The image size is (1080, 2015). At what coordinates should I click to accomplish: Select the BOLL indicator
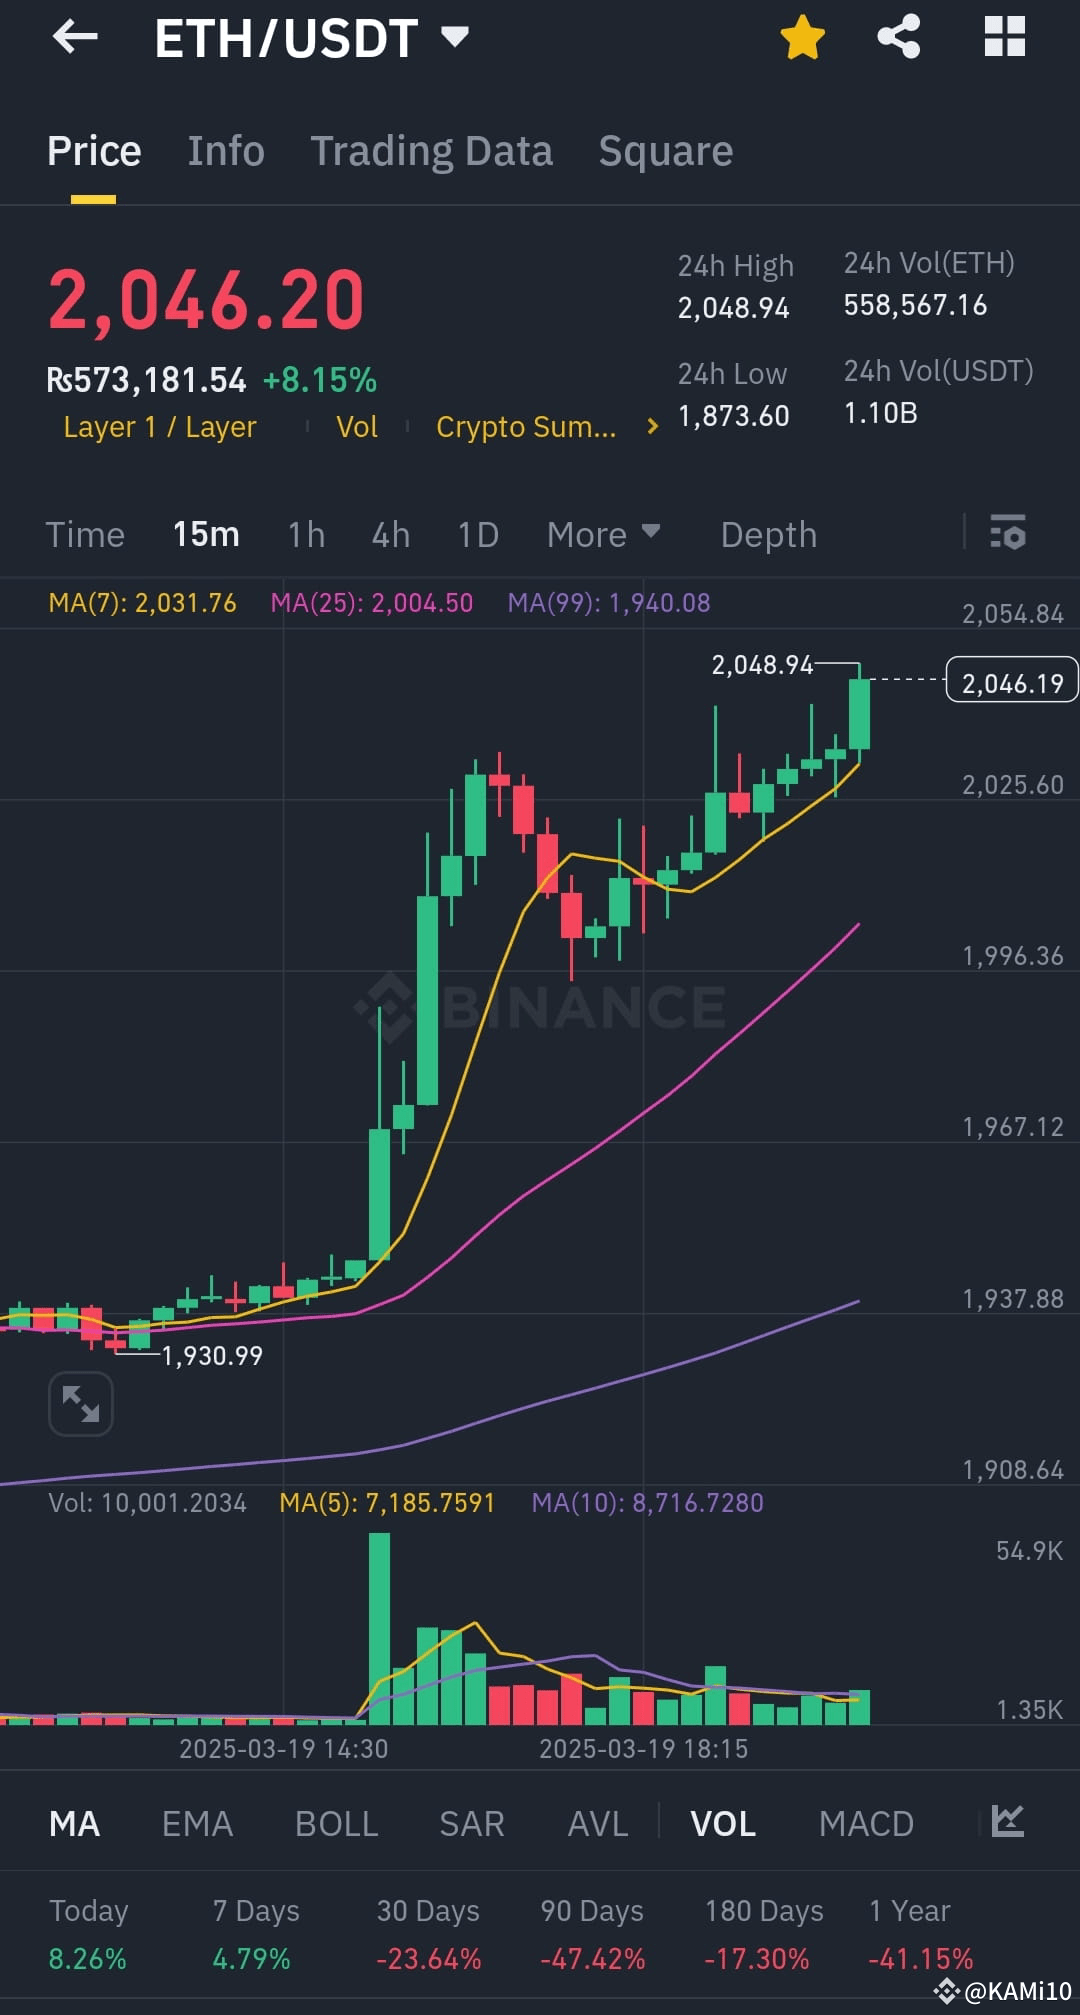336,1822
